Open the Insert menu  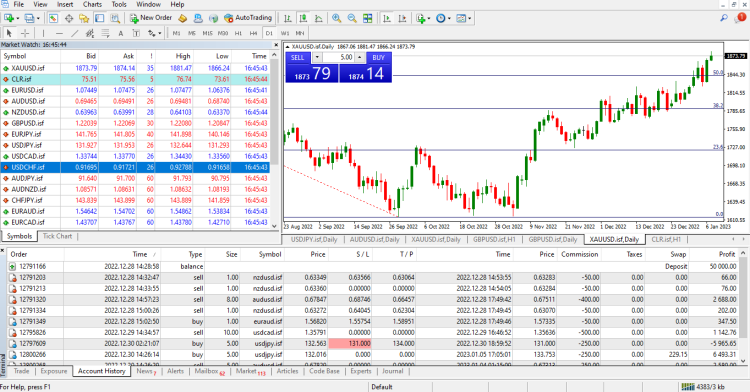point(65,4)
